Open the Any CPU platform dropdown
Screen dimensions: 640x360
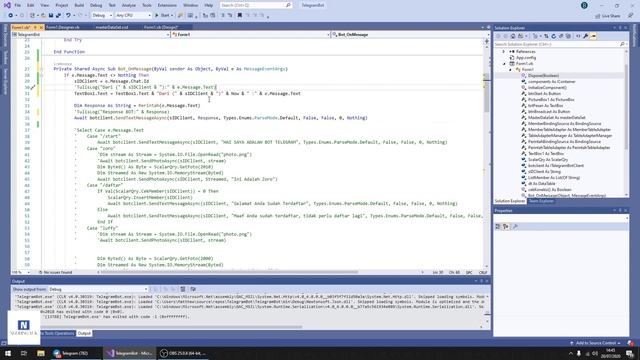133,16
